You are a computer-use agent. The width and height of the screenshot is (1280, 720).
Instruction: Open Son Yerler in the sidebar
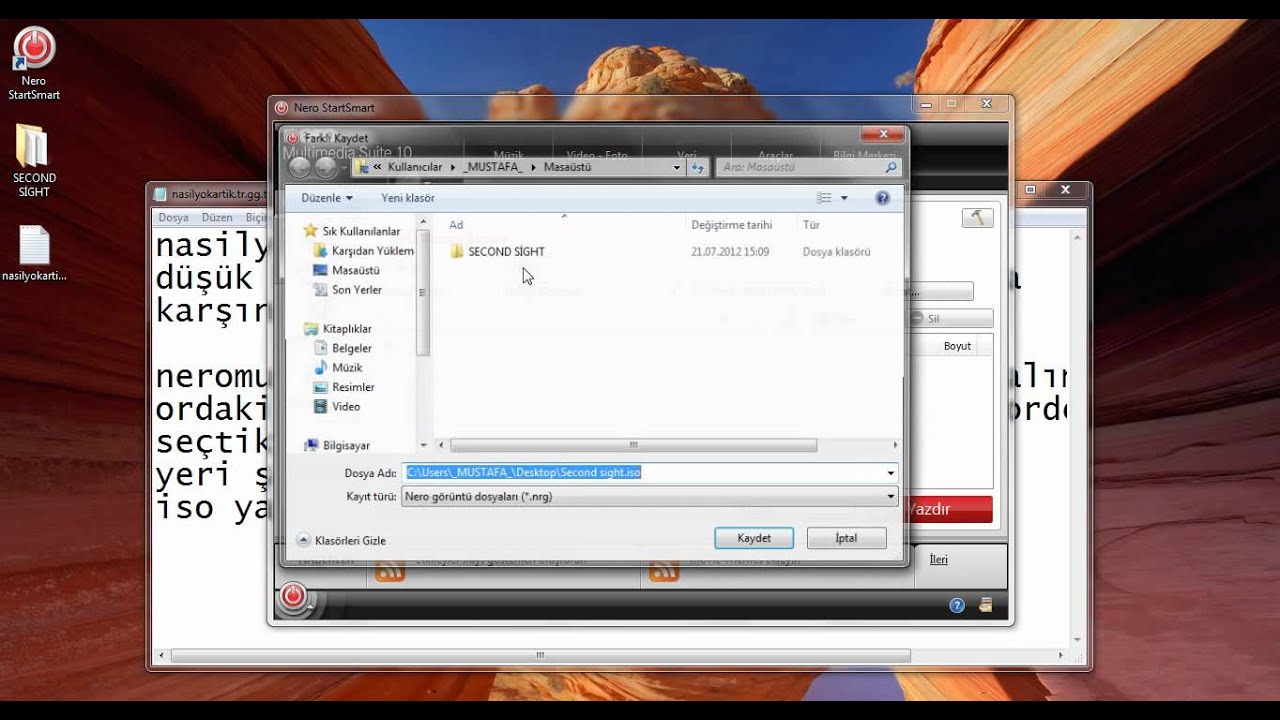(348, 290)
